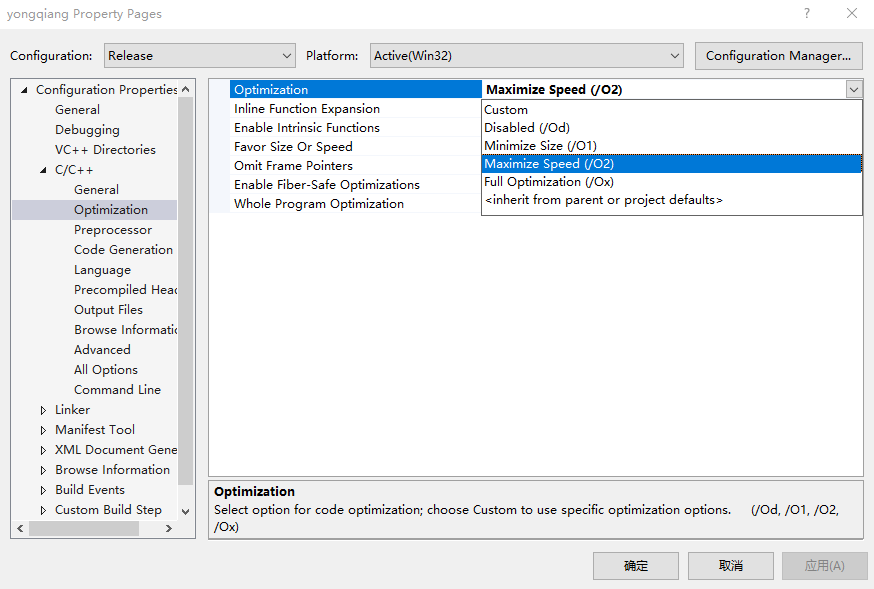
Task: Click the tree scroll up arrow
Action: (186, 89)
